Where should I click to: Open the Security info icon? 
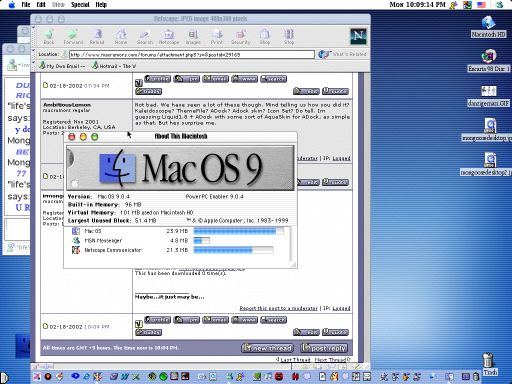(x=241, y=36)
